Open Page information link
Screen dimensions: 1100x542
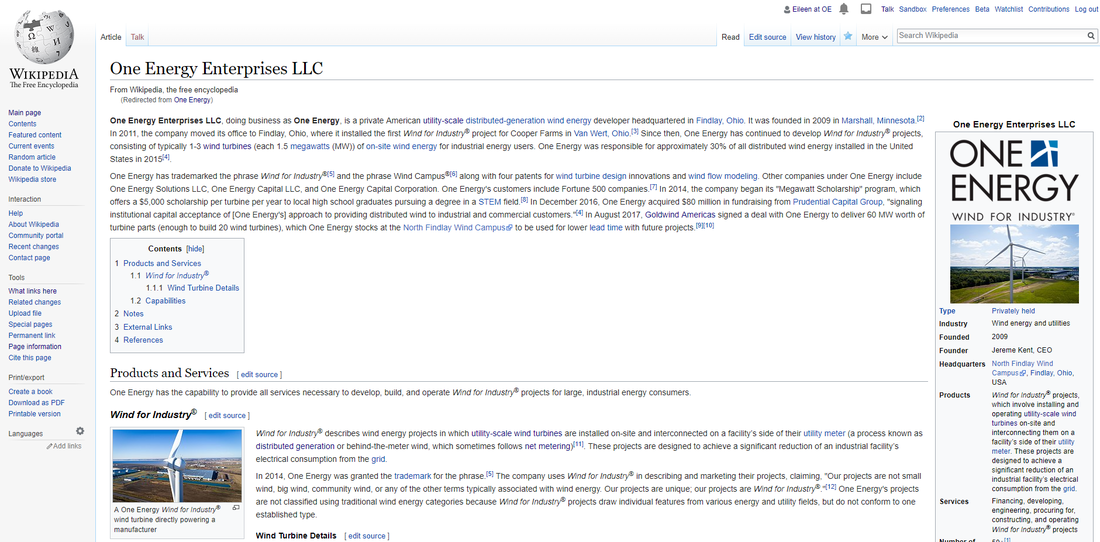(x=34, y=346)
